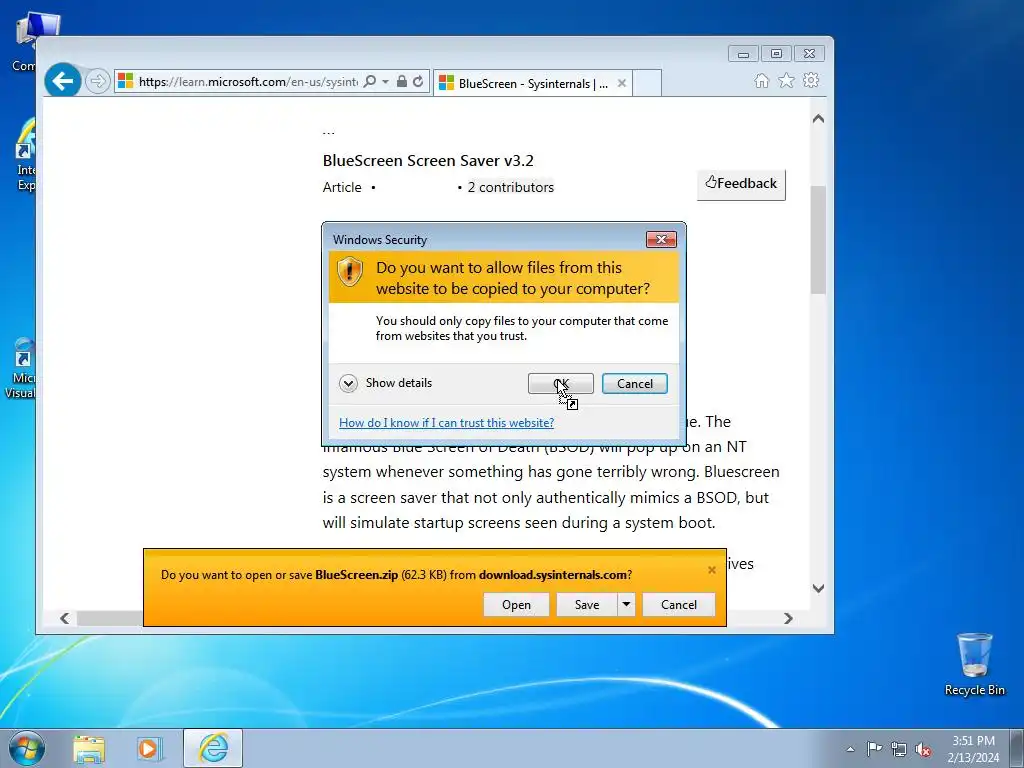Click the security shield warning icon
Viewport: 1024px width, 768px height.
point(349,271)
